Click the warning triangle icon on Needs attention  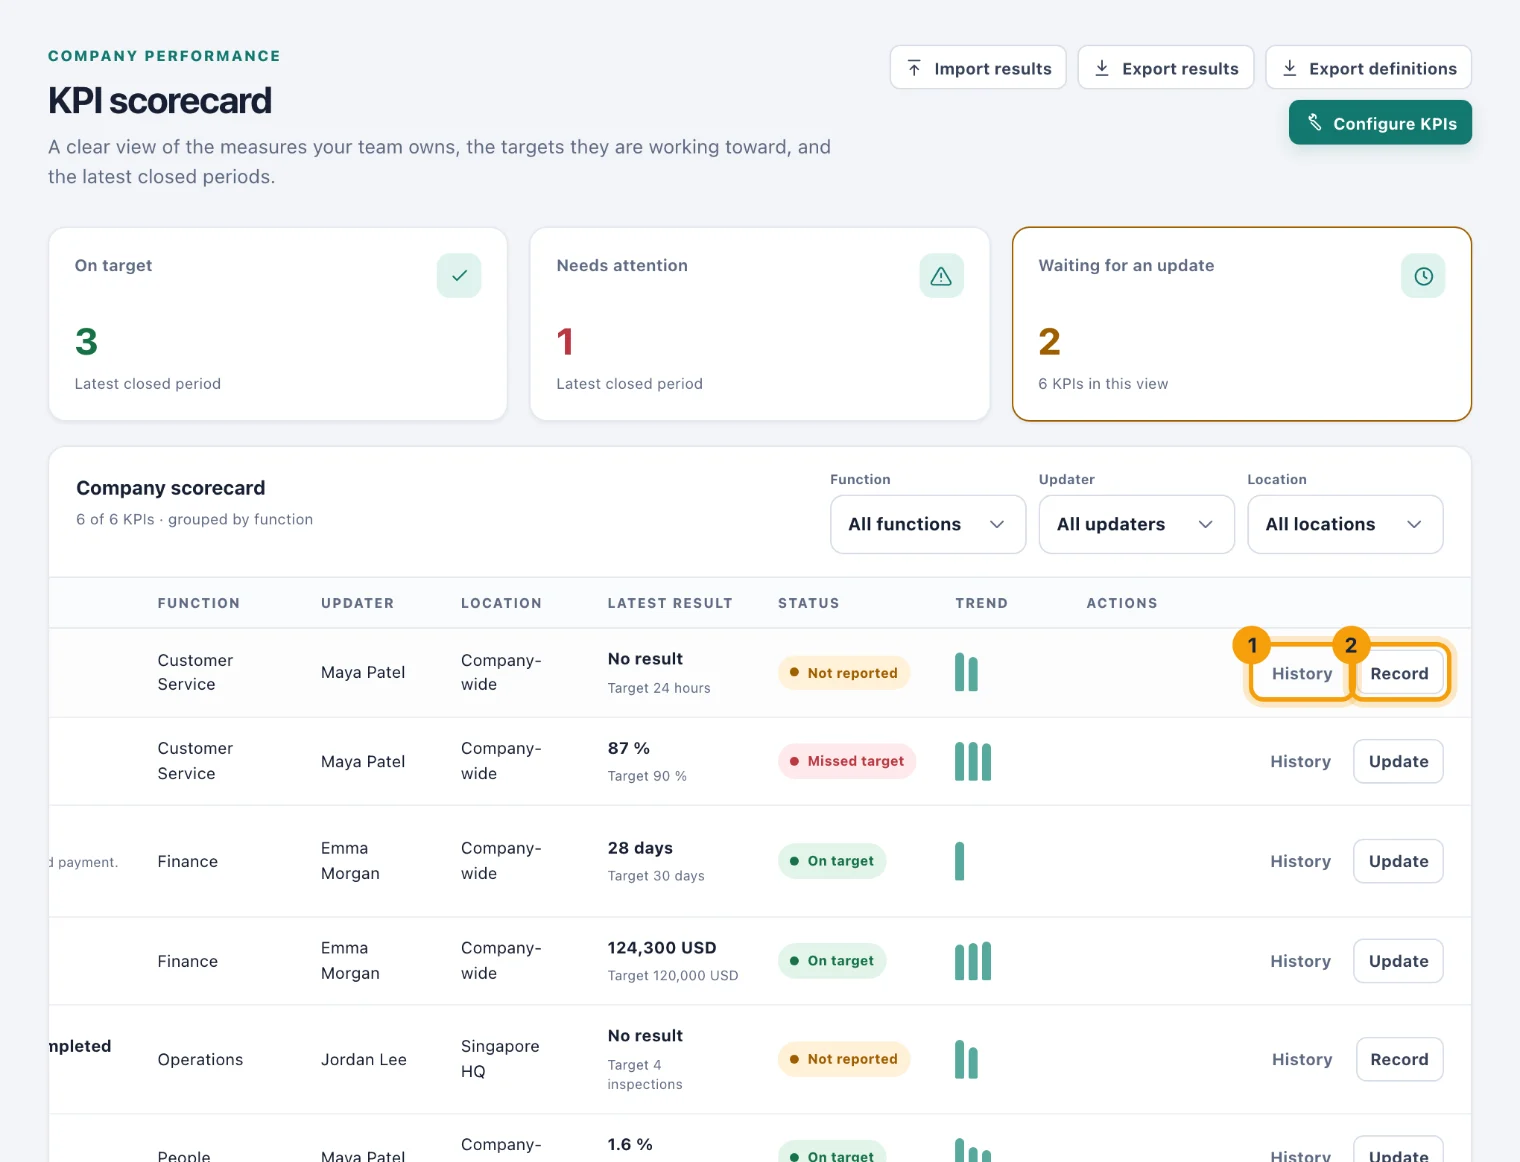941,276
